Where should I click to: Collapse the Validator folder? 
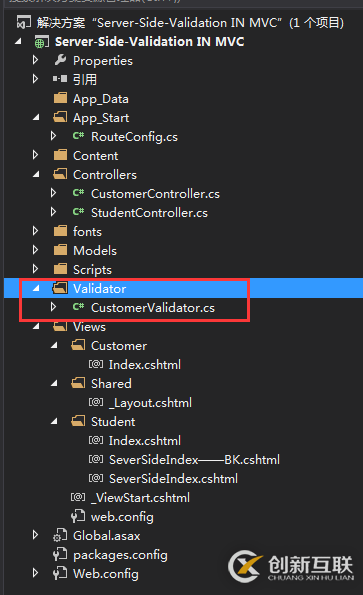coord(36,288)
